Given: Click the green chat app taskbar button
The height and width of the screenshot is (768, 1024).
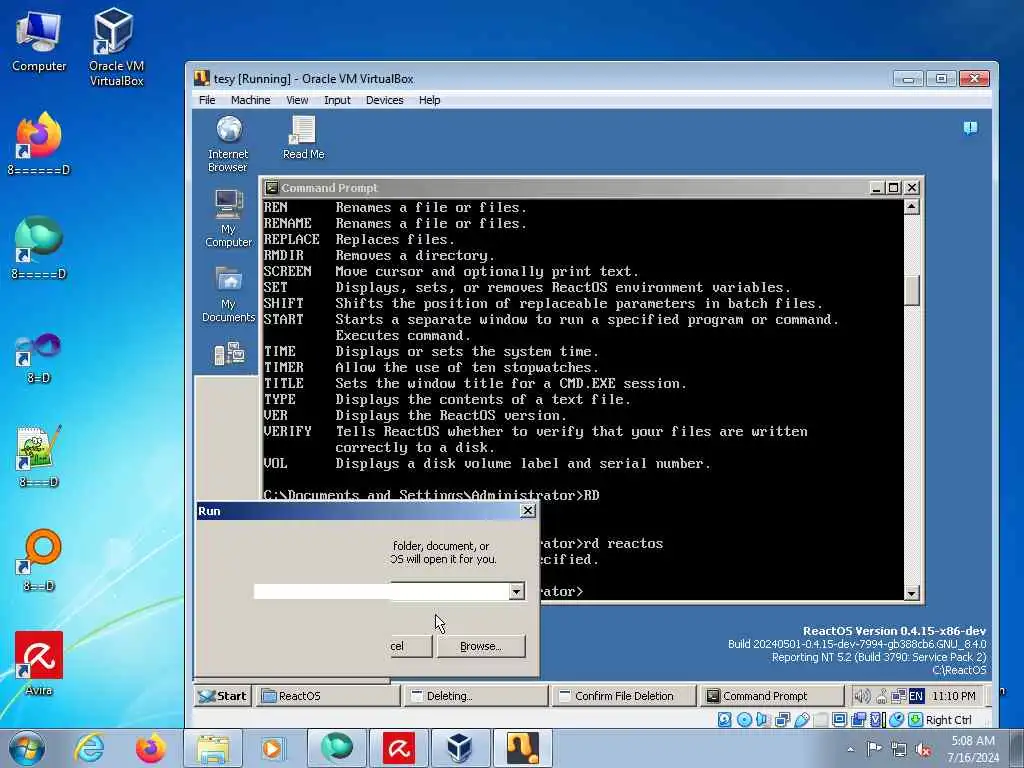Looking at the screenshot, I should coord(336,748).
